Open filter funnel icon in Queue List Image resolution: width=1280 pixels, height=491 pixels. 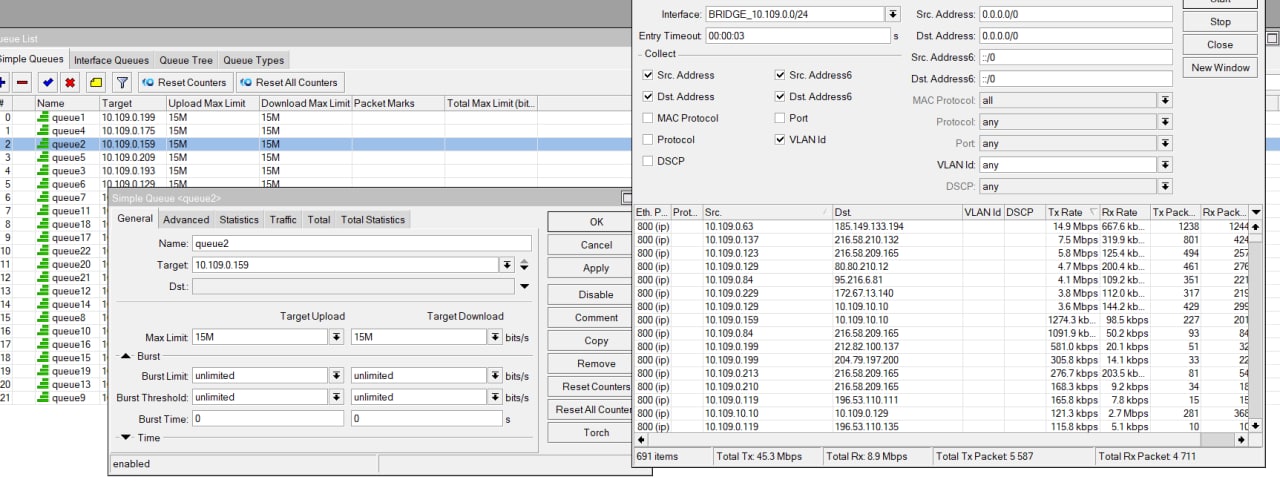[122, 82]
